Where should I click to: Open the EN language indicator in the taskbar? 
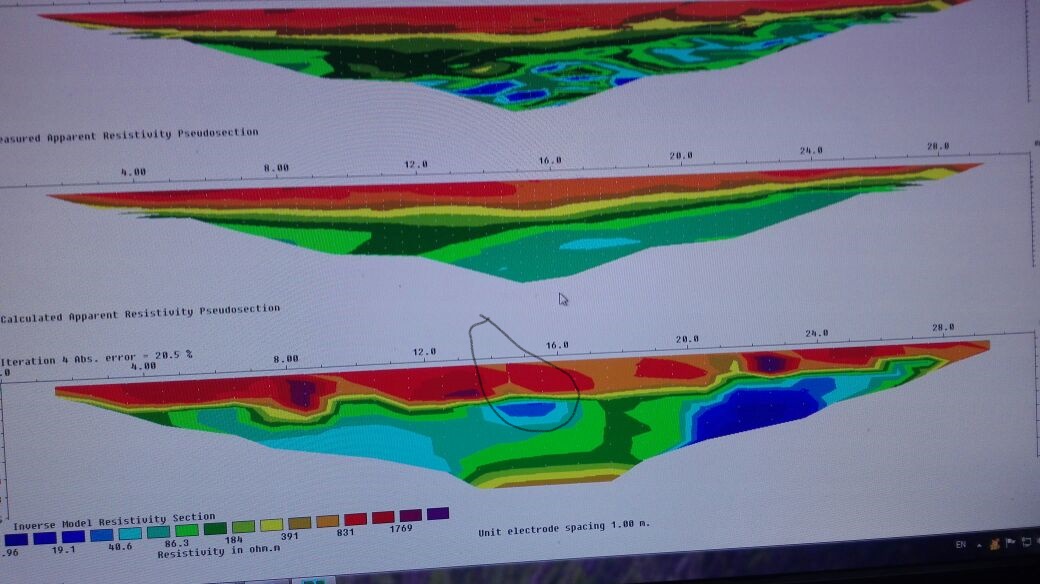point(961,545)
